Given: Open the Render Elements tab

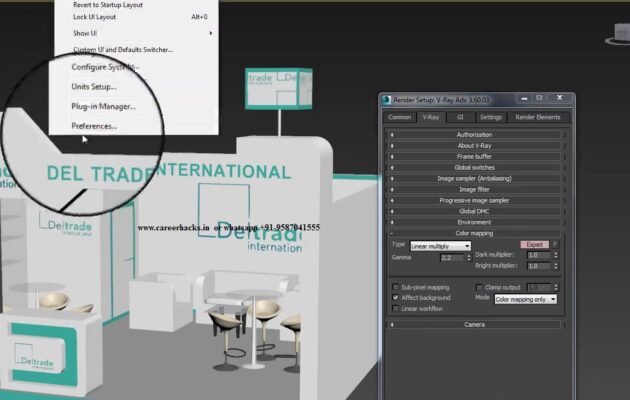Looking at the screenshot, I should click(537, 117).
